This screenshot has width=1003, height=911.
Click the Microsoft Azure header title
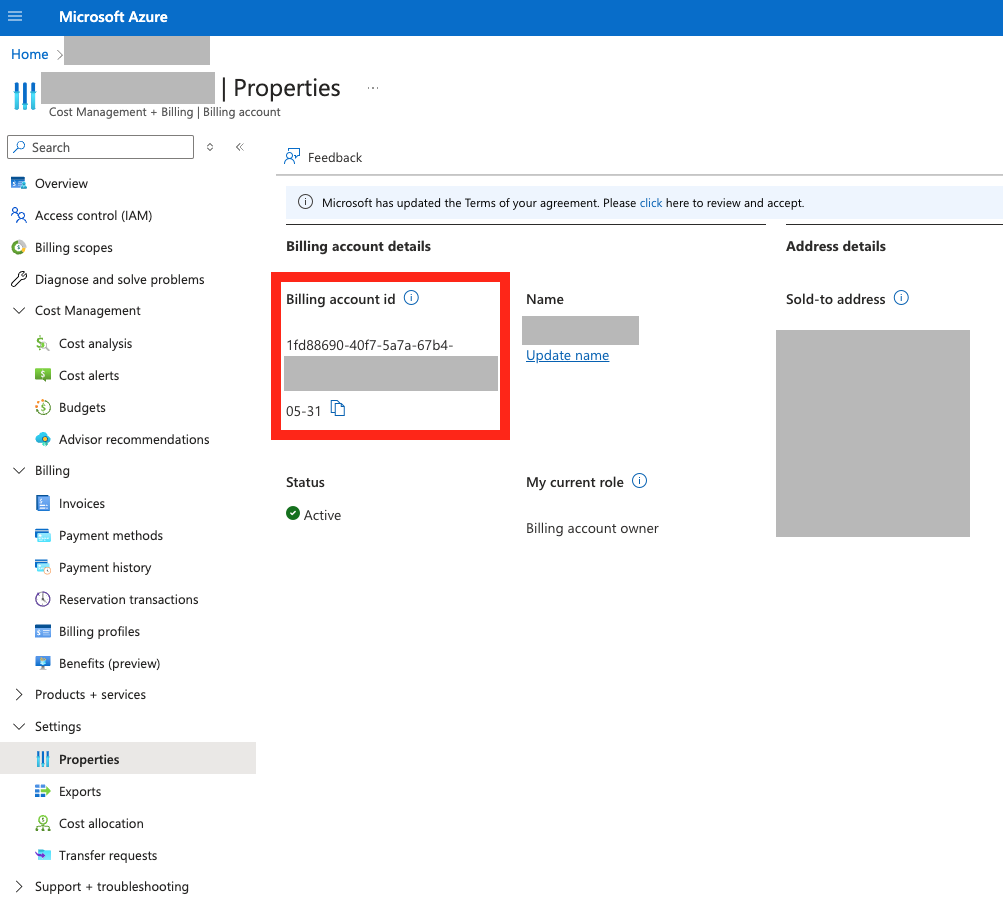click(x=113, y=17)
